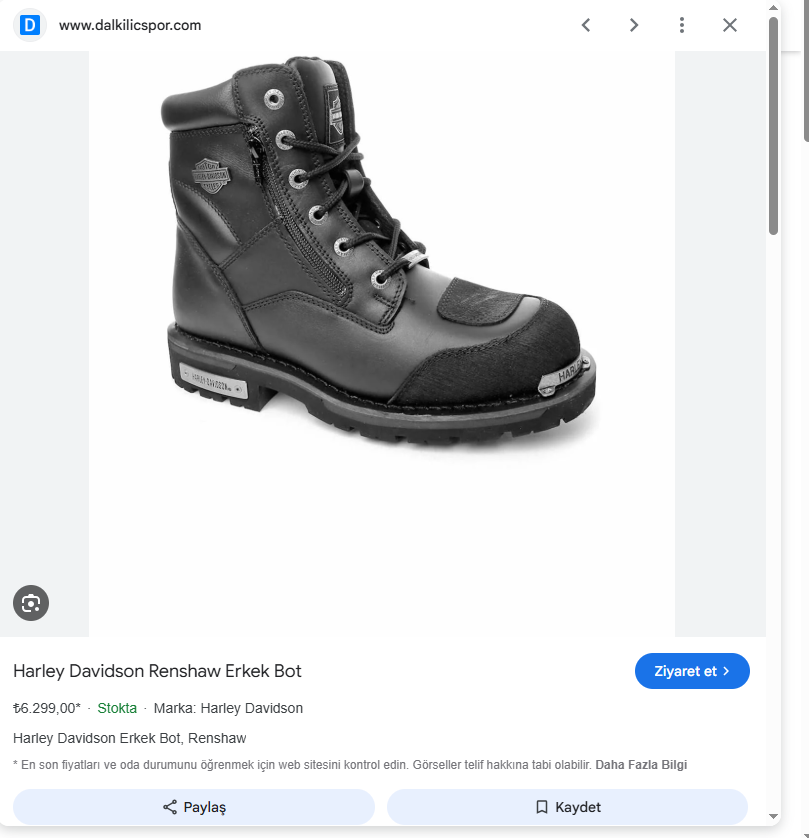Open the Daha Fazla Bilgi link
Viewport: 809px width, 838px height.
(x=641, y=765)
